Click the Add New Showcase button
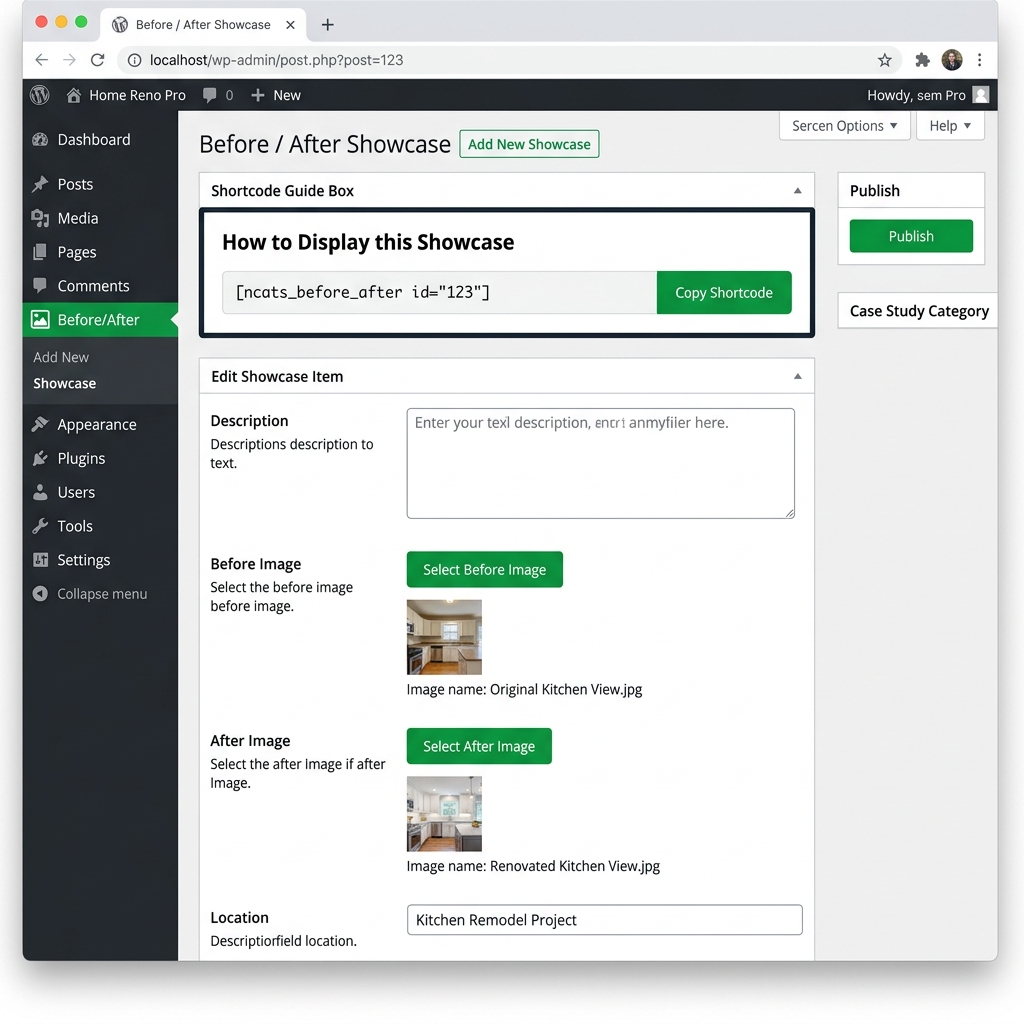This screenshot has width=1024, height=1024. click(x=529, y=144)
